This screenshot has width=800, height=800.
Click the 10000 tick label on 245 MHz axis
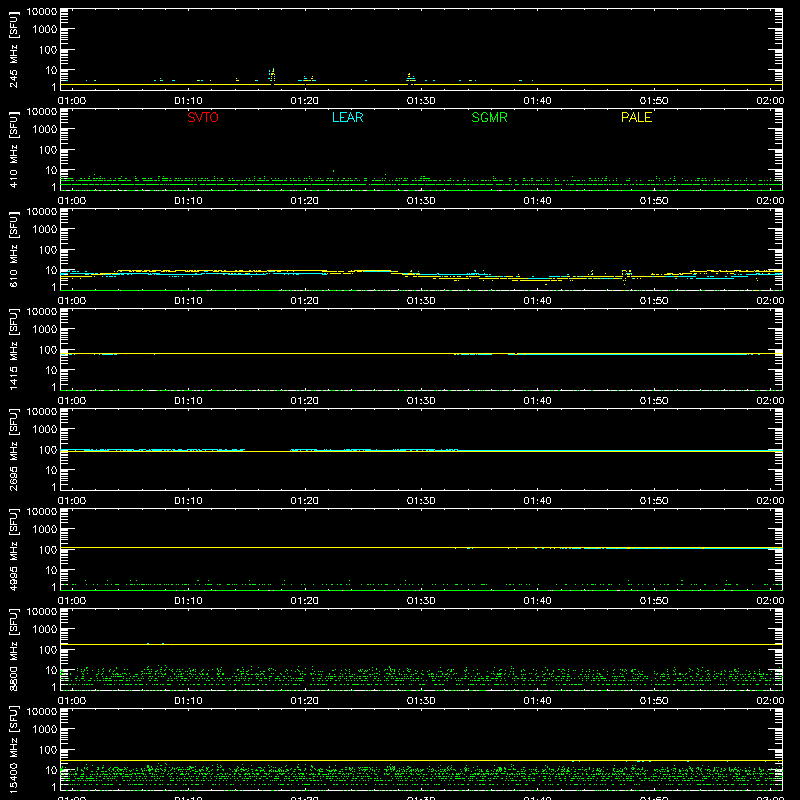point(42,12)
